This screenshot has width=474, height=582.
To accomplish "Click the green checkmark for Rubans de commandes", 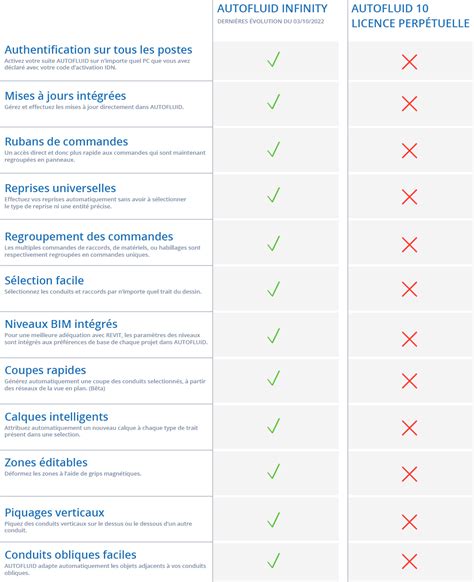I will point(274,149).
